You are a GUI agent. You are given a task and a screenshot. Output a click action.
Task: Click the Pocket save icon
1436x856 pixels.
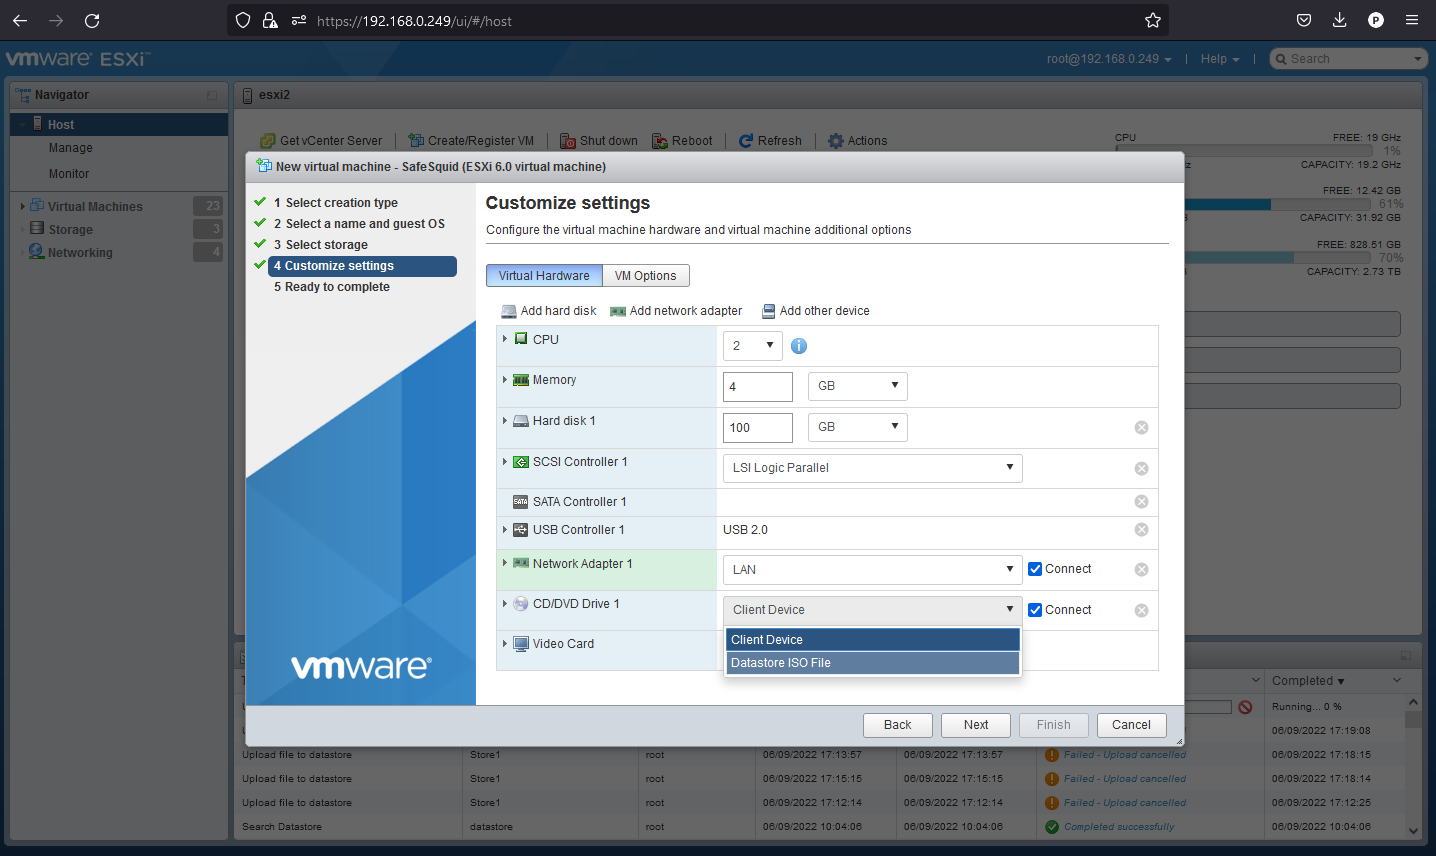(x=1304, y=20)
